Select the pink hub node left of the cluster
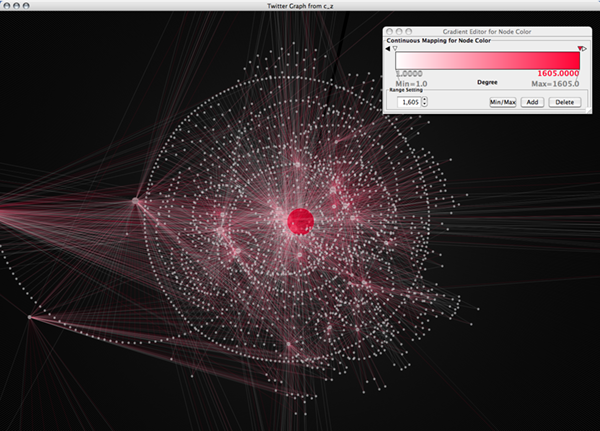This screenshot has width=600, height=431. click(135, 201)
